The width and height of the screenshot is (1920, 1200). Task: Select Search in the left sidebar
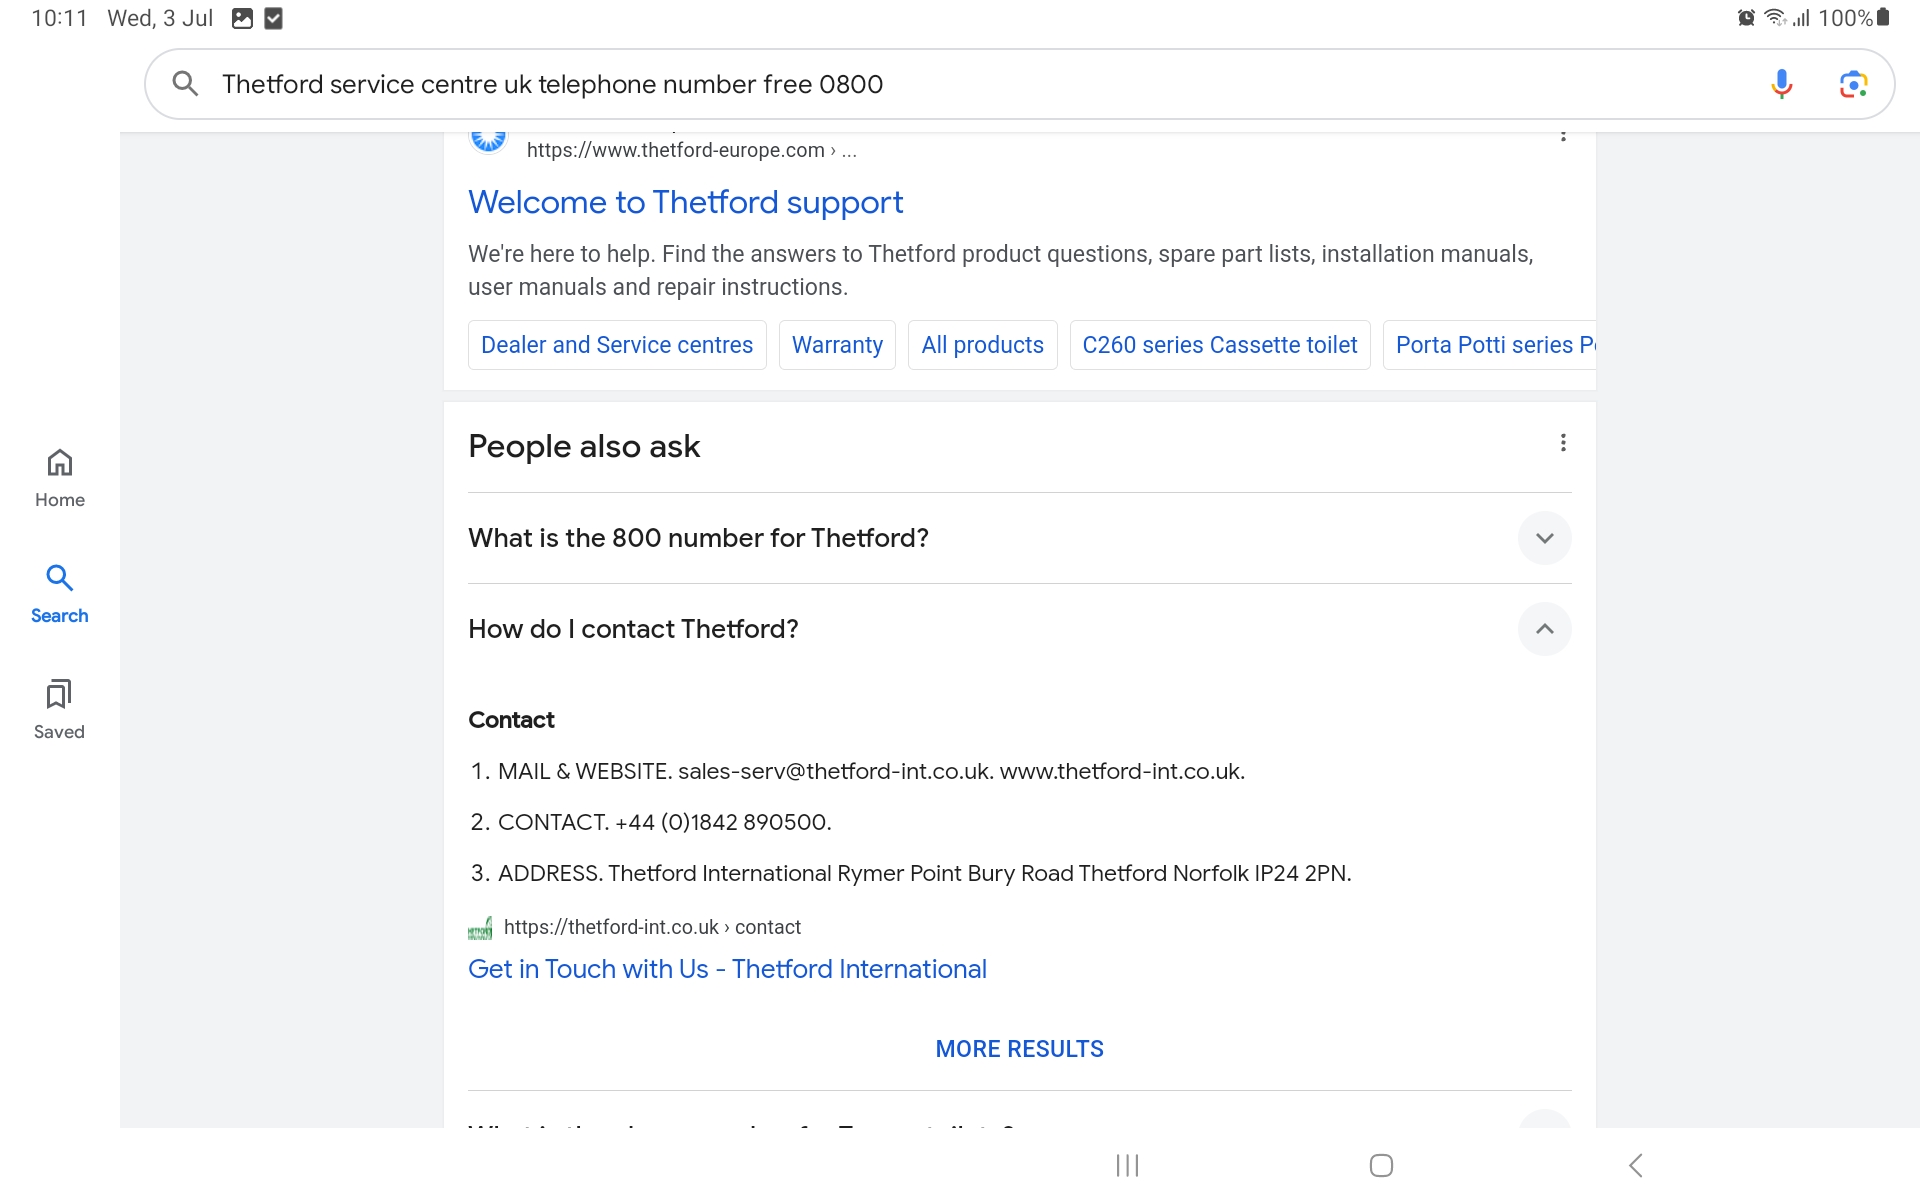pos(59,593)
